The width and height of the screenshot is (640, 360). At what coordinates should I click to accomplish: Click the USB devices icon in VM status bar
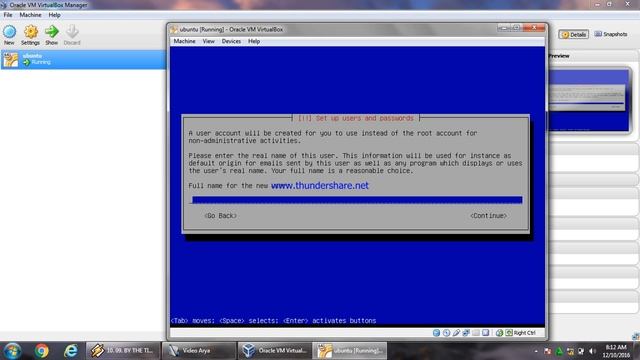[x=456, y=333]
